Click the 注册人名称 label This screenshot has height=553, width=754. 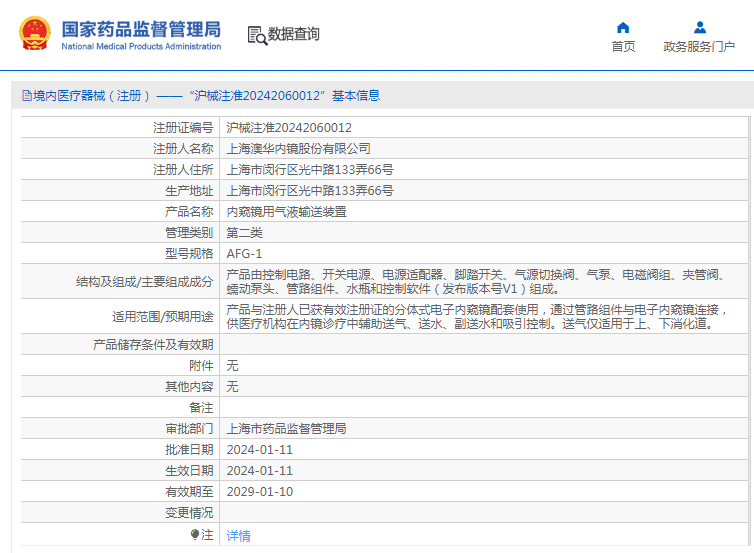pyautogui.click(x=183, y=149)
